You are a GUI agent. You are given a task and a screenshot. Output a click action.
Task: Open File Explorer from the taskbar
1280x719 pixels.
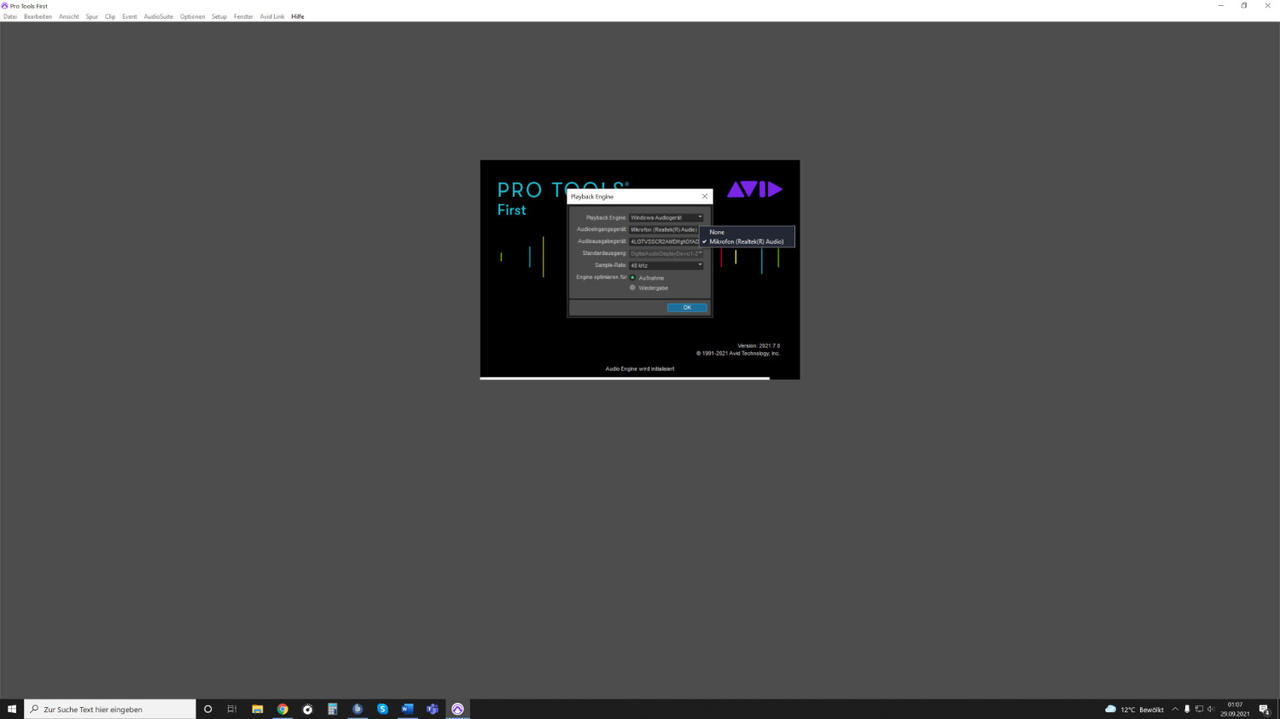257,709
